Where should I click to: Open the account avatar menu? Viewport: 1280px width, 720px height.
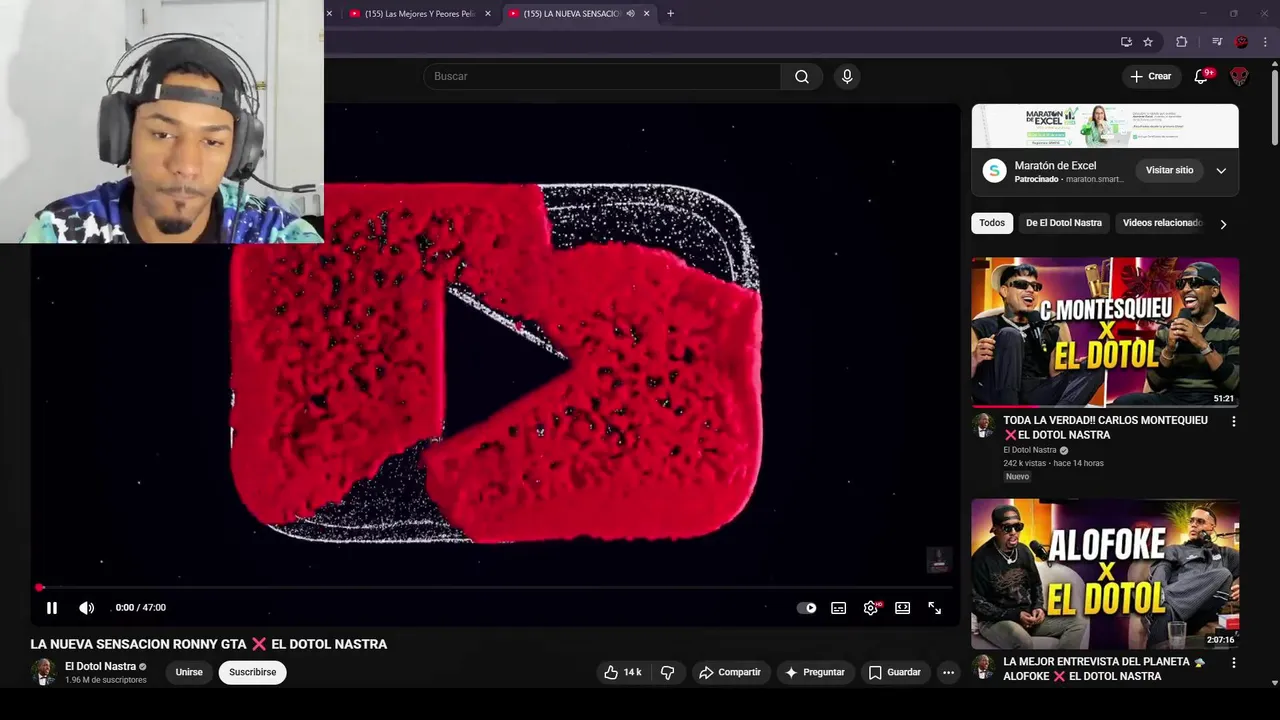click(1239, 76)
